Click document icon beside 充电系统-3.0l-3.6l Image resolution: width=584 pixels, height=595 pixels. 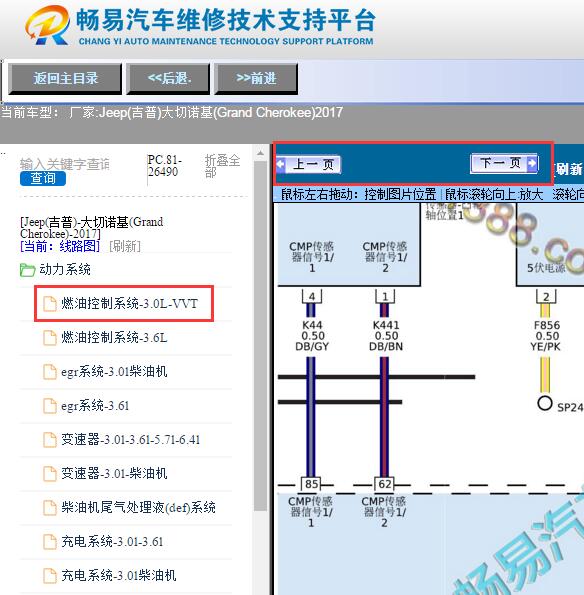[50, 542]
